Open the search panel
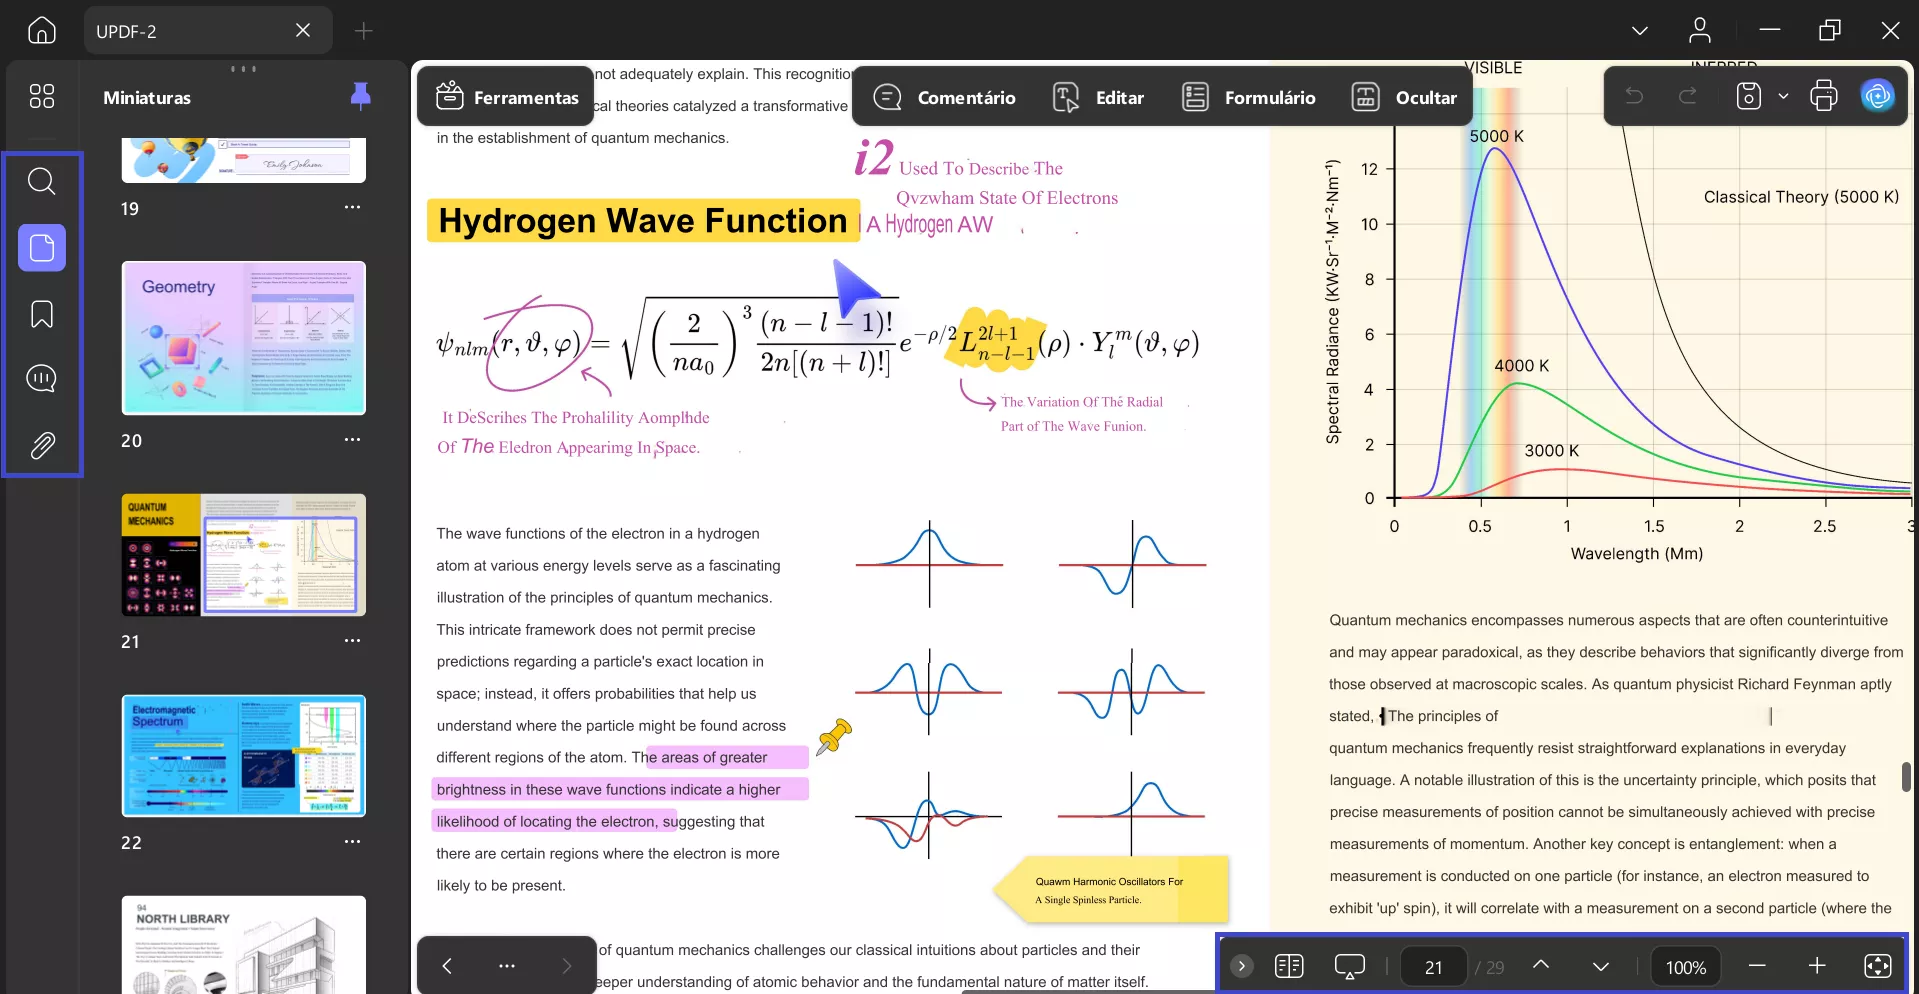Viewport: 1919px width, 994px height. (x=41, y=181)
